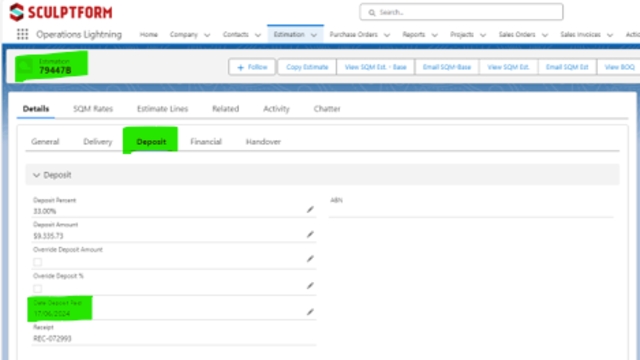Open the Deposit sub-tab
Viewport: 640px width, 360px height.
point(151,142)
